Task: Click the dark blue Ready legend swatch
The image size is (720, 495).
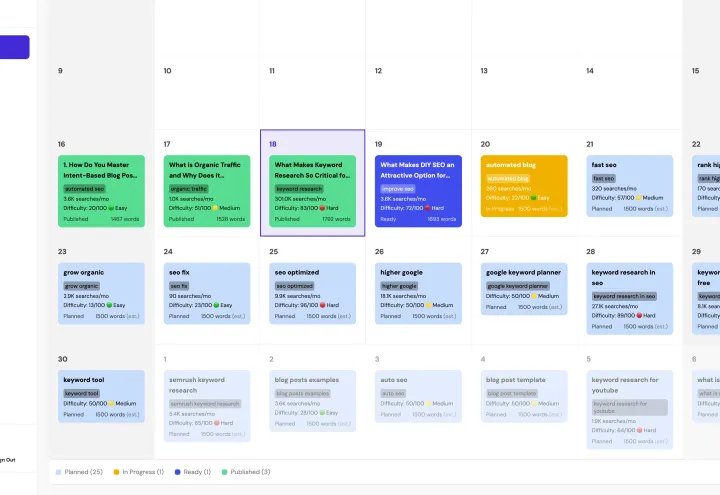Action: coord(177,472)
